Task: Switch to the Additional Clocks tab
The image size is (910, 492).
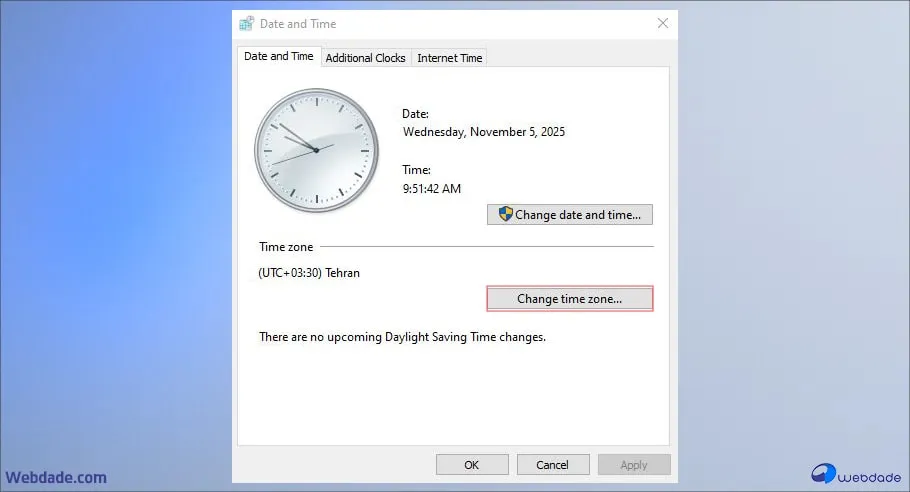Action: pyautogui.click(x=365, y=58)
